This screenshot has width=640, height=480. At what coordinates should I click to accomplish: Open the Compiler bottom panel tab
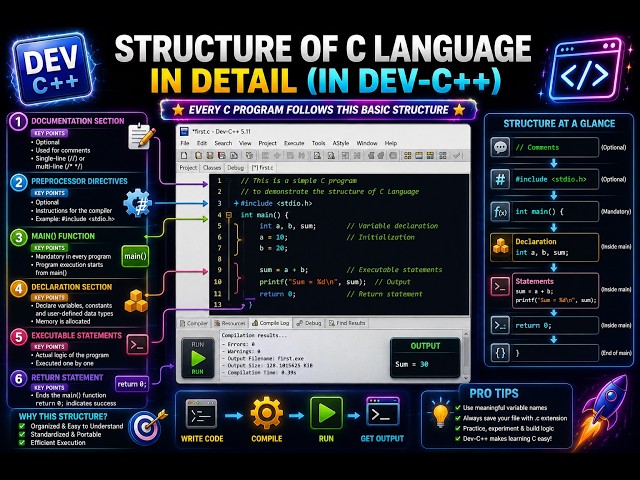tap(194, 323)
